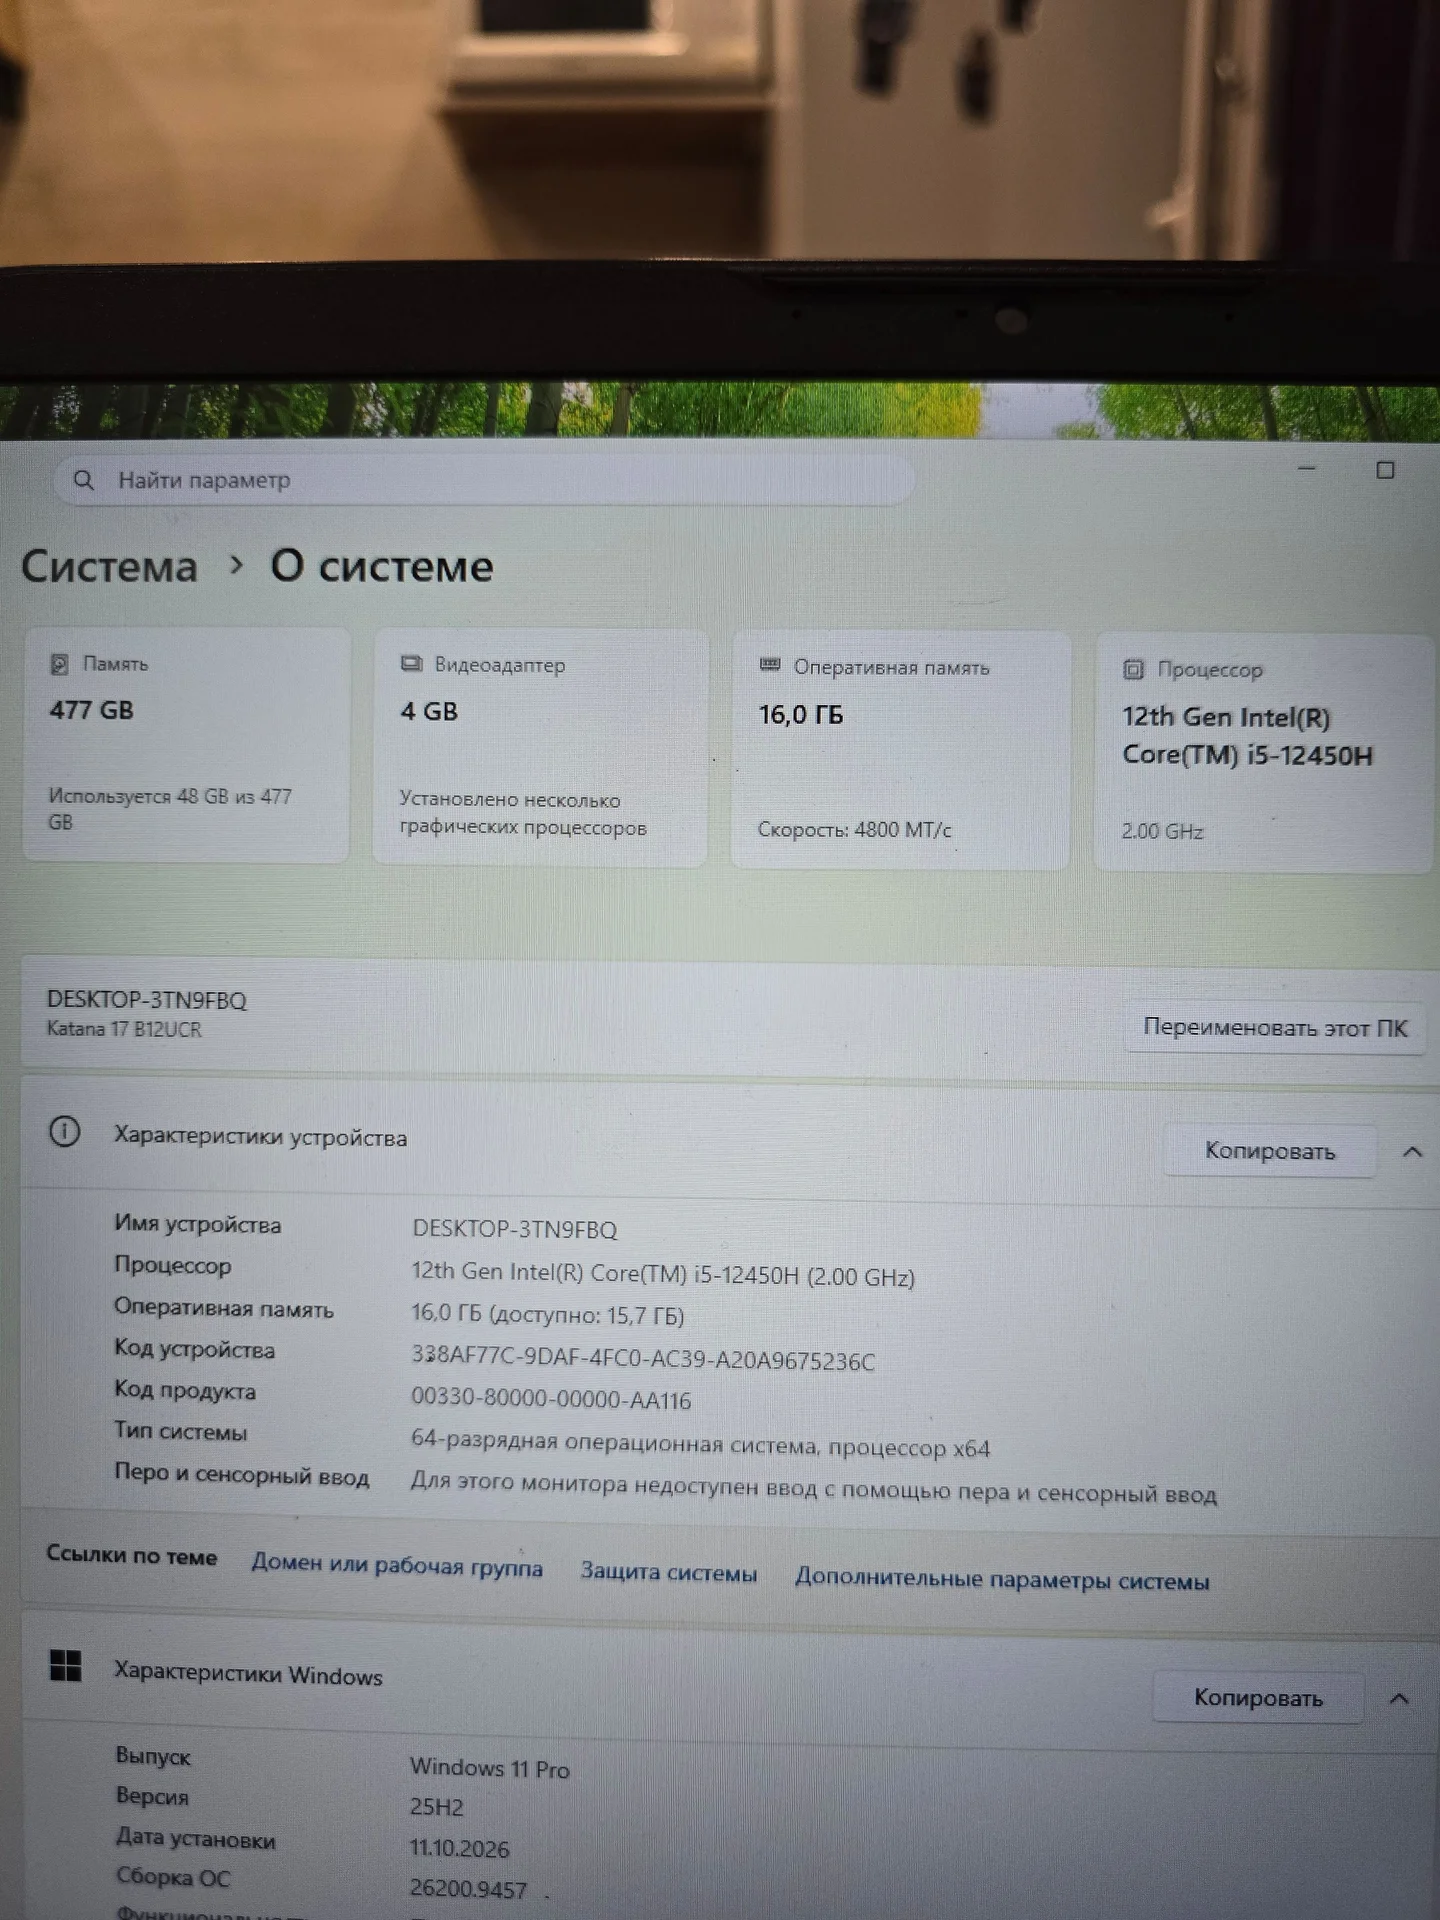This screenshot has height=1920, width=1440.
Task: Click the Перо и сенсорный ввод label
Action: [241, 1474]
